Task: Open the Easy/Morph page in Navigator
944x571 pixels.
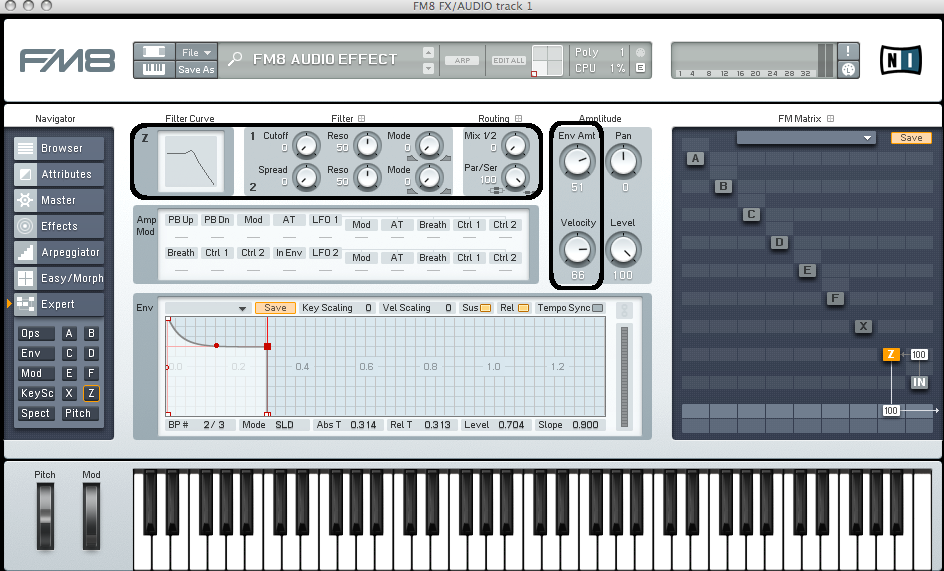Action: 59,278
